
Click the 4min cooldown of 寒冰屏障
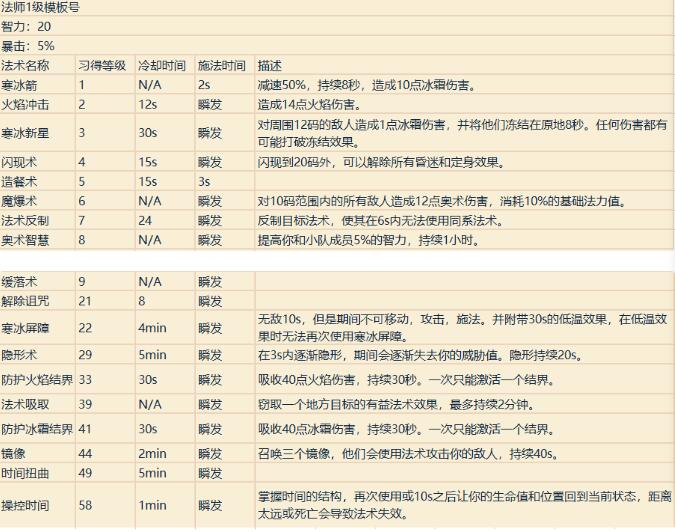click(x=152, y=328)
